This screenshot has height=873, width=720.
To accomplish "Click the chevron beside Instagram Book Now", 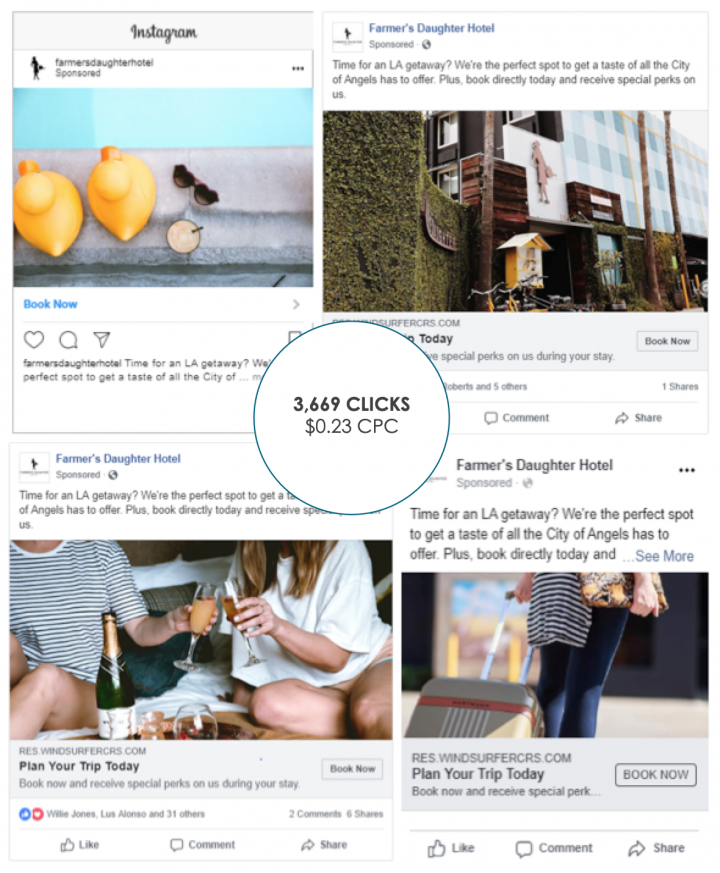I will (296, 304).
